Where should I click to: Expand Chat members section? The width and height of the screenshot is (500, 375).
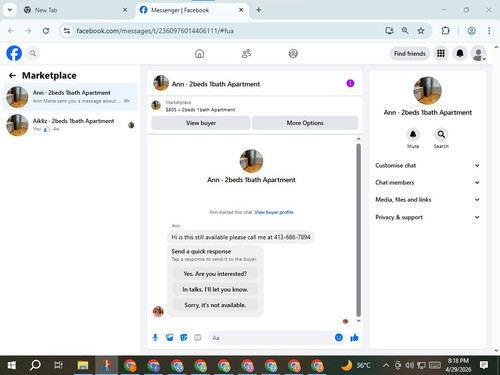[x=428, y=183]
